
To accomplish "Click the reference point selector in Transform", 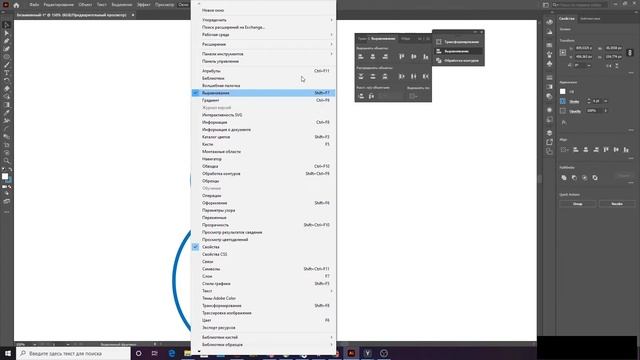I will click(563, 53).
